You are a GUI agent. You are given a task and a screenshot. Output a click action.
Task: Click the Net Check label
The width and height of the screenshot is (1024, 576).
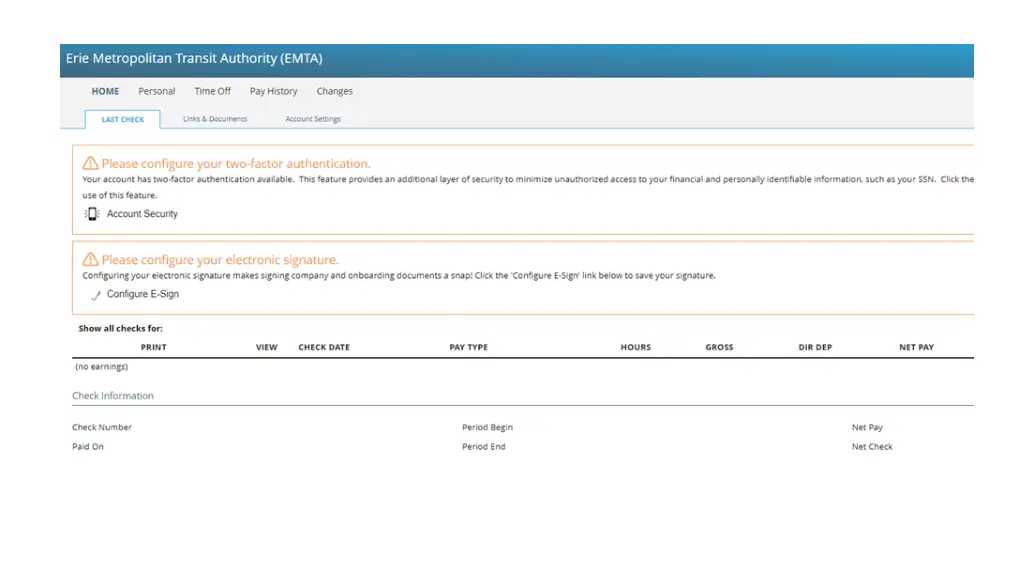pos(872,447)
